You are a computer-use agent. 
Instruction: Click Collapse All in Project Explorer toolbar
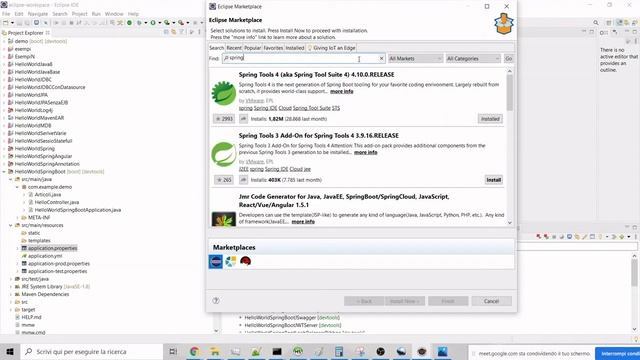tap(166, 32)
